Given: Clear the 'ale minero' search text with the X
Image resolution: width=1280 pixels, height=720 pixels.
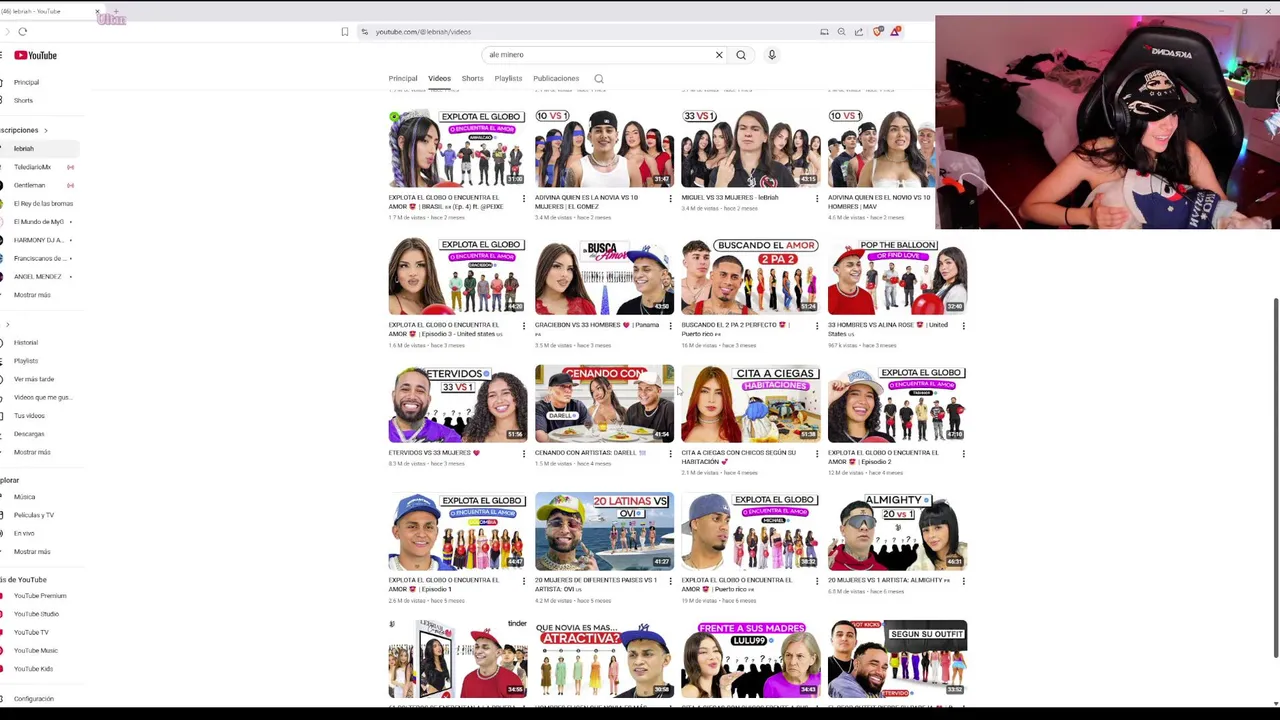Looking at the screenshot, I should pos(719,55).
